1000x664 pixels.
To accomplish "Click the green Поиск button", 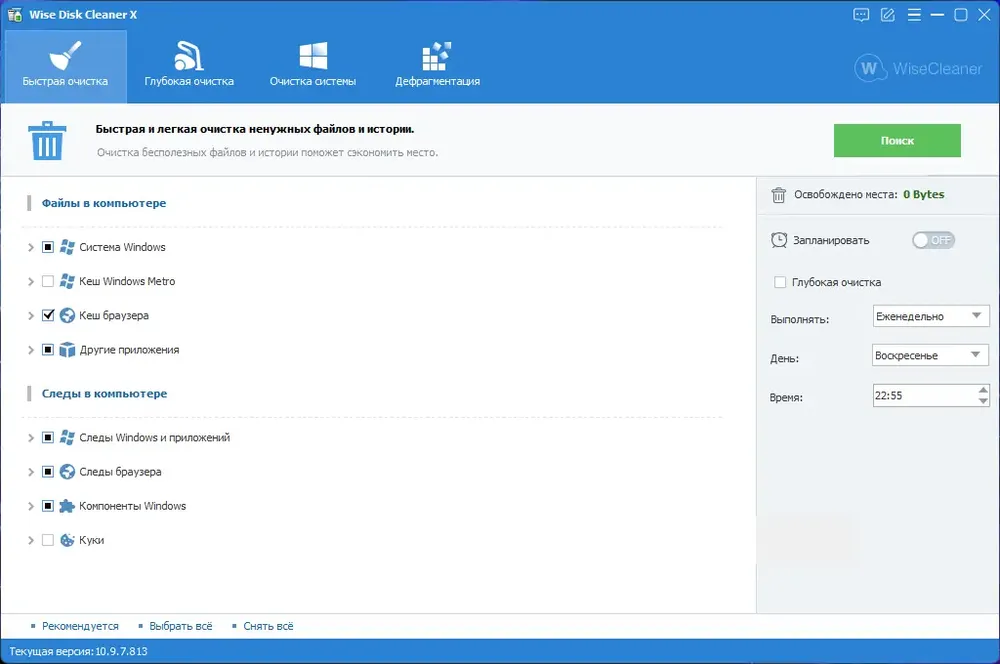I will 897,140.
